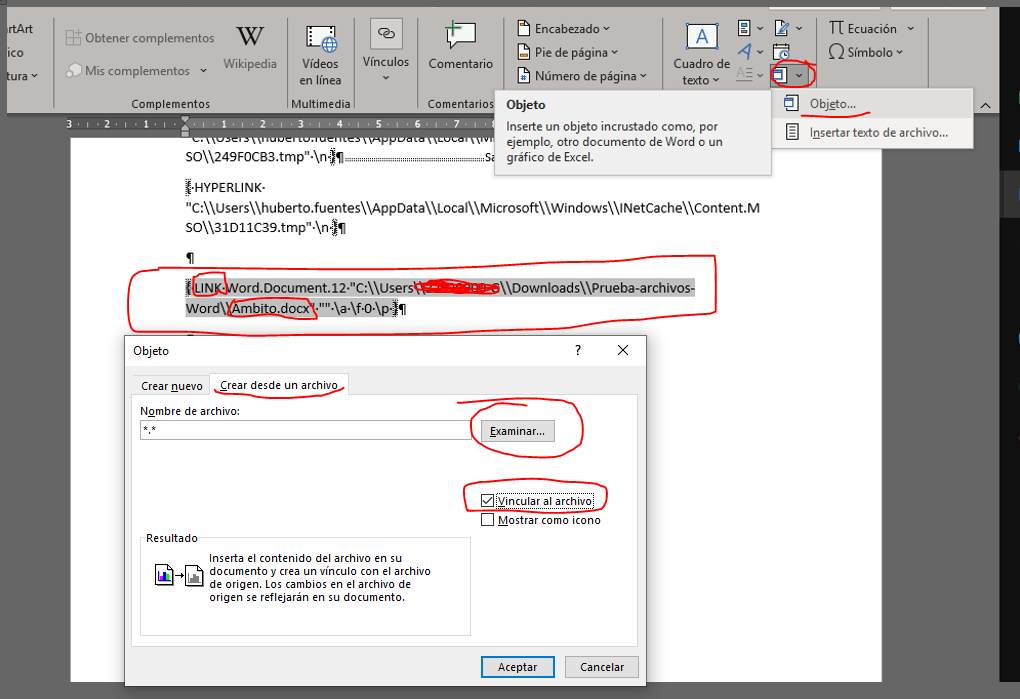
Task: Uncheck Vincular al archivo
Action: [x=487, y=501]
